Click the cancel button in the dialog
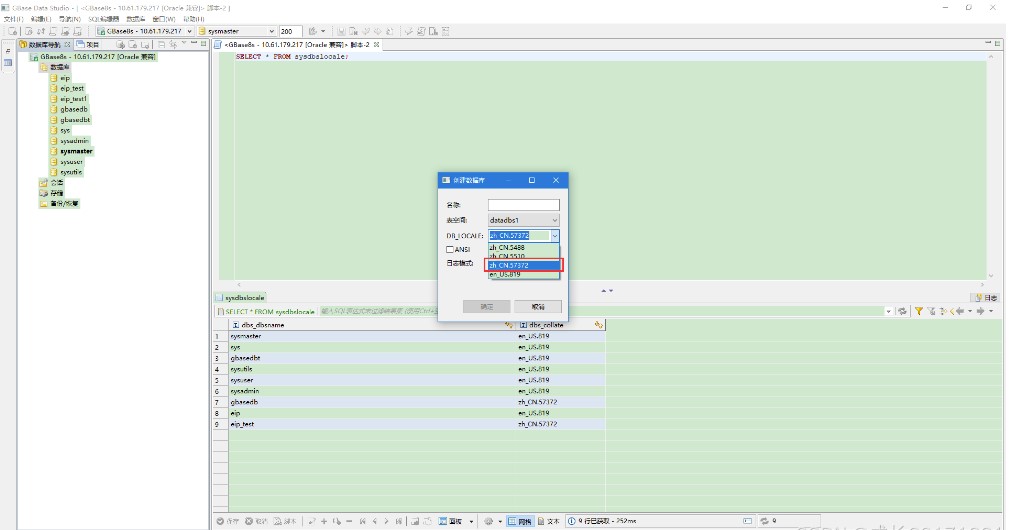 click(538, 307)
